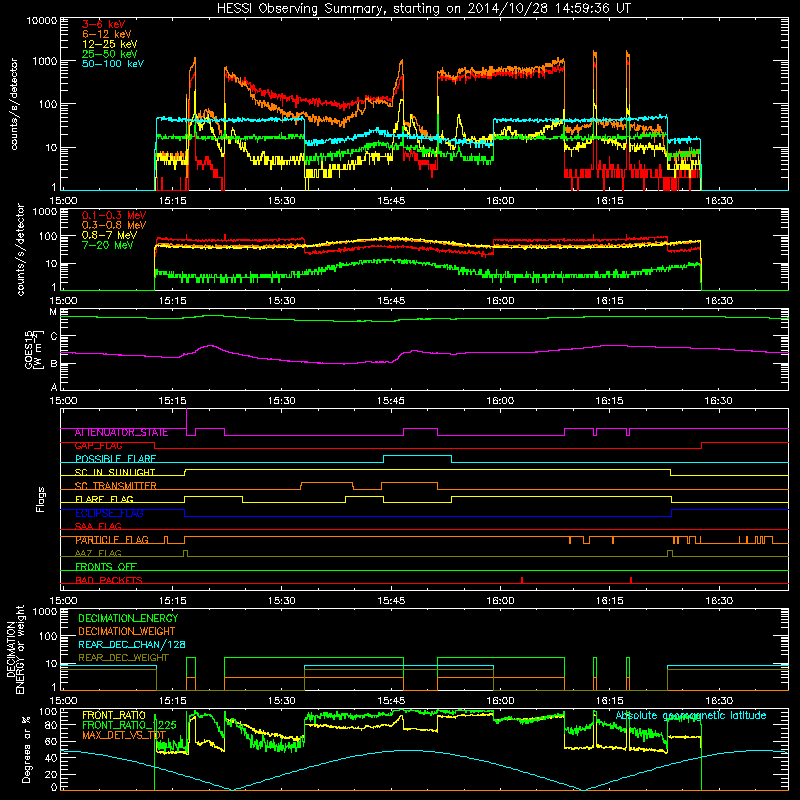Click the 0.1-0.3 MeV legend entry
Image resolution: width=800 pixels, height=800 pixels.
[114, 215]
